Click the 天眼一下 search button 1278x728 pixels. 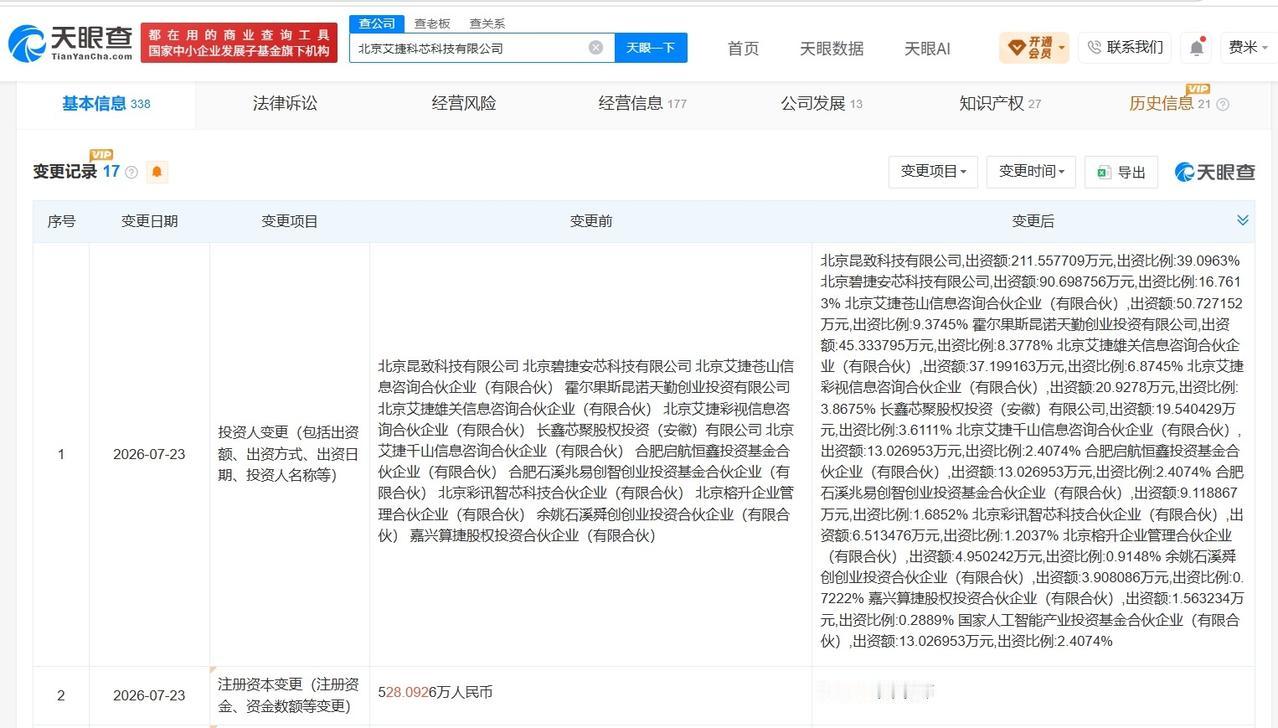[651, 47]
